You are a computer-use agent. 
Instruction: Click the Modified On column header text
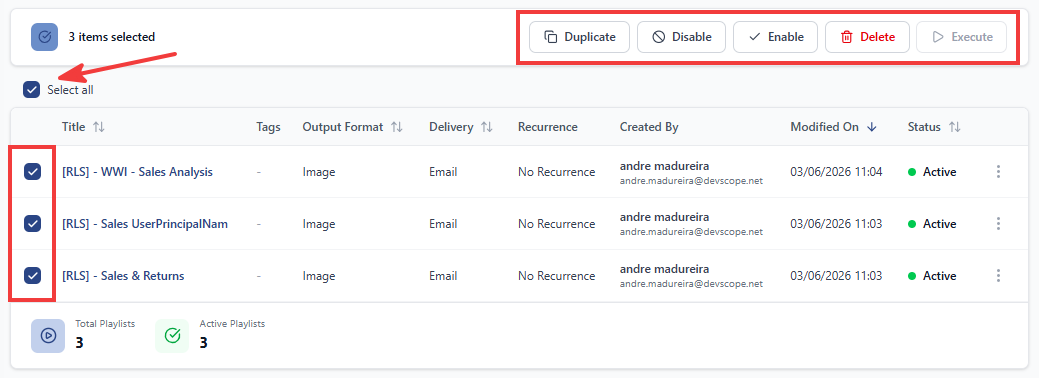824,127
